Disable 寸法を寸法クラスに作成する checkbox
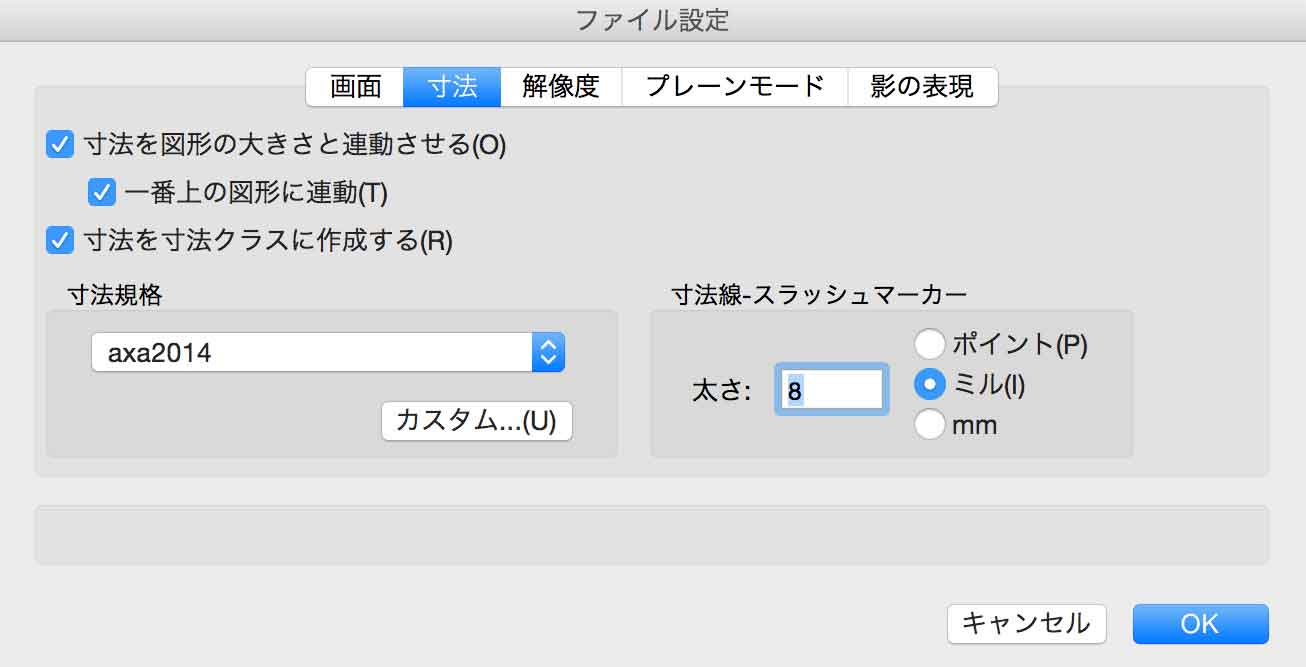This screenshot has width=1306, height=667. 61,241
